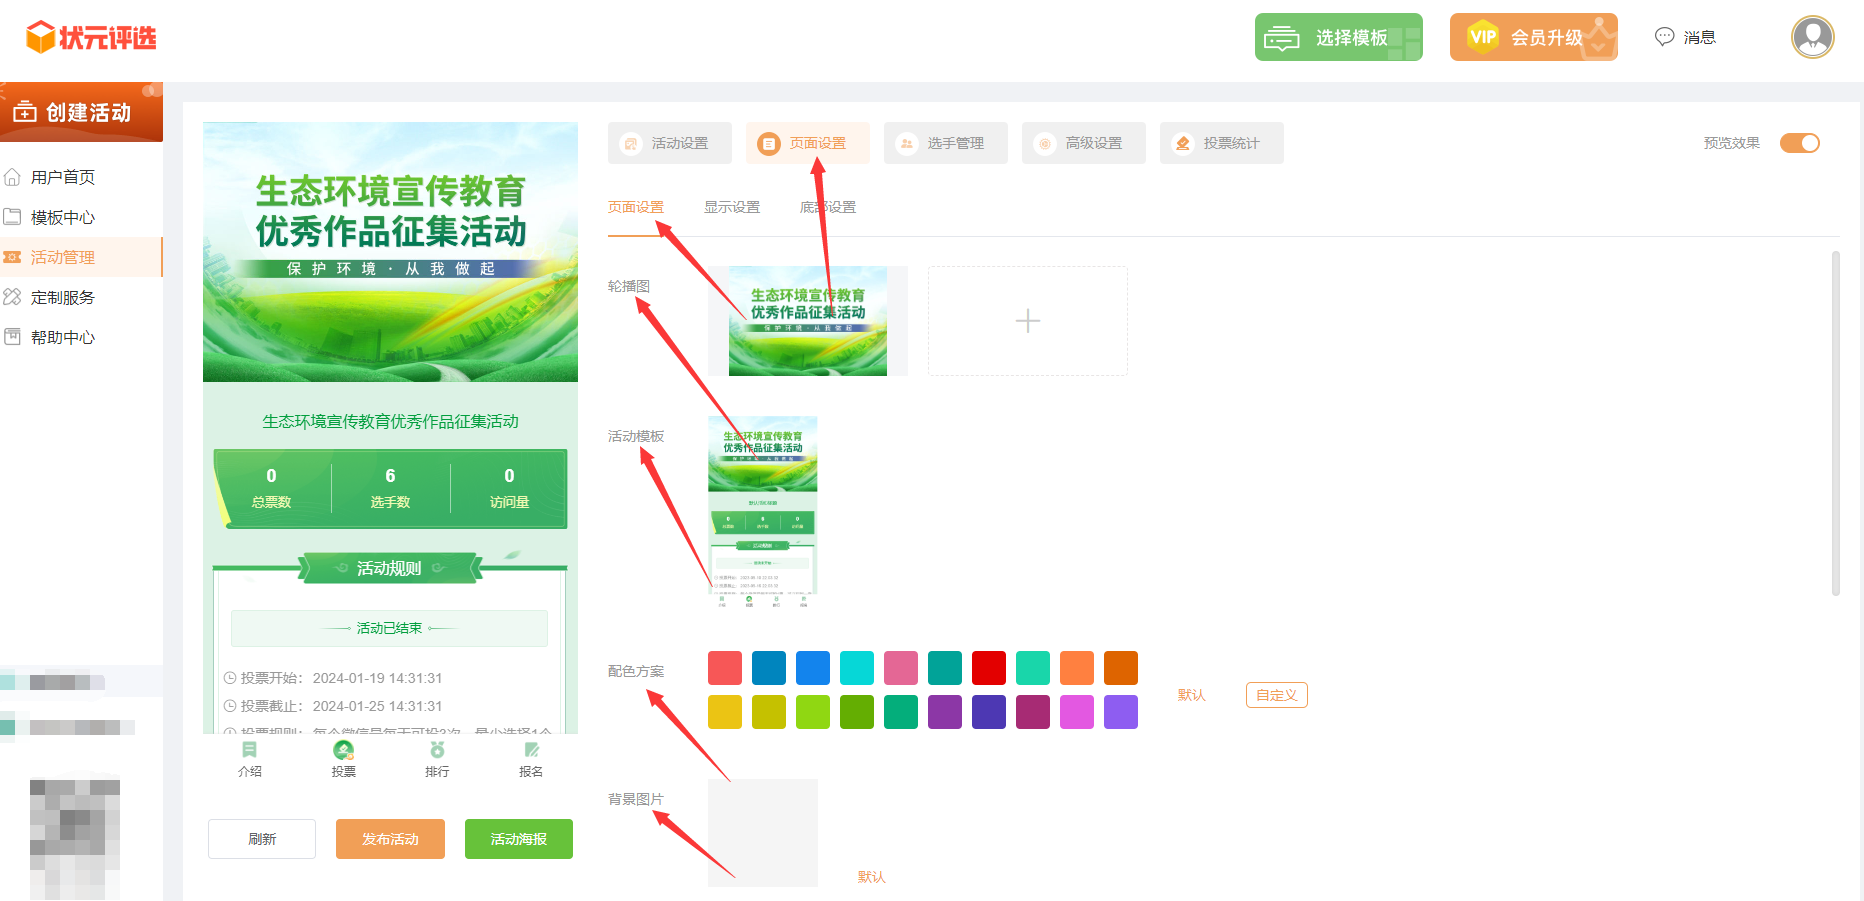This screenshot has height=901, width=1864.
Task: Click the 刷新 button
Action: pos(262,839)
